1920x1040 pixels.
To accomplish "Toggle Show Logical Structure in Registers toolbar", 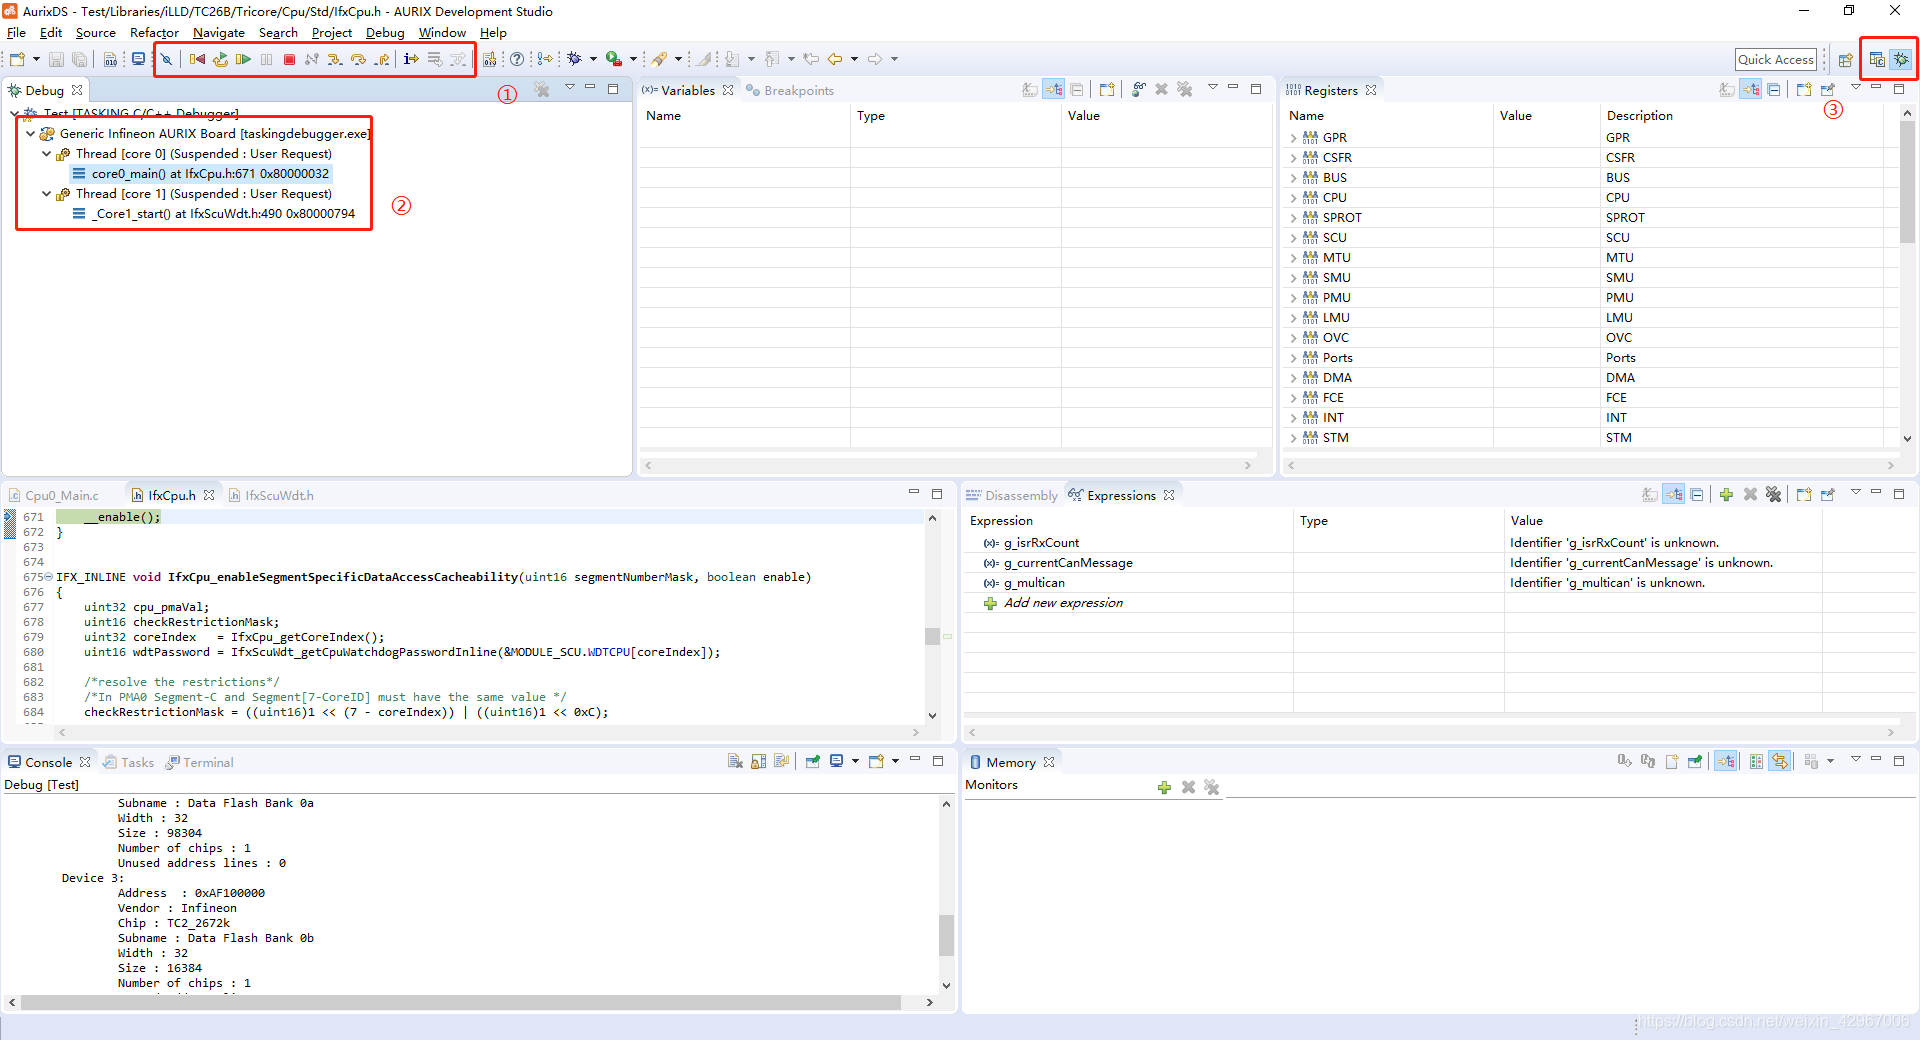I will (x=1751, y=90).
